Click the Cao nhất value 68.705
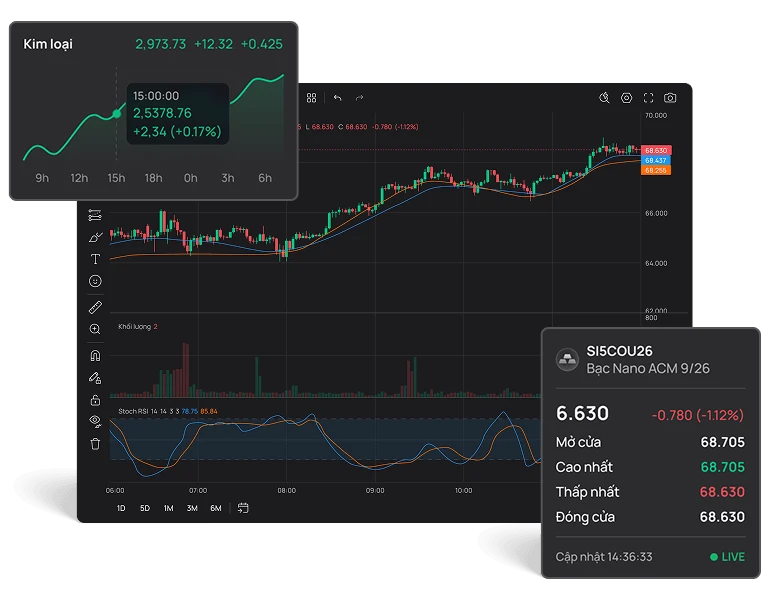This screenshot has height=600, width=762. click(722, 467)
